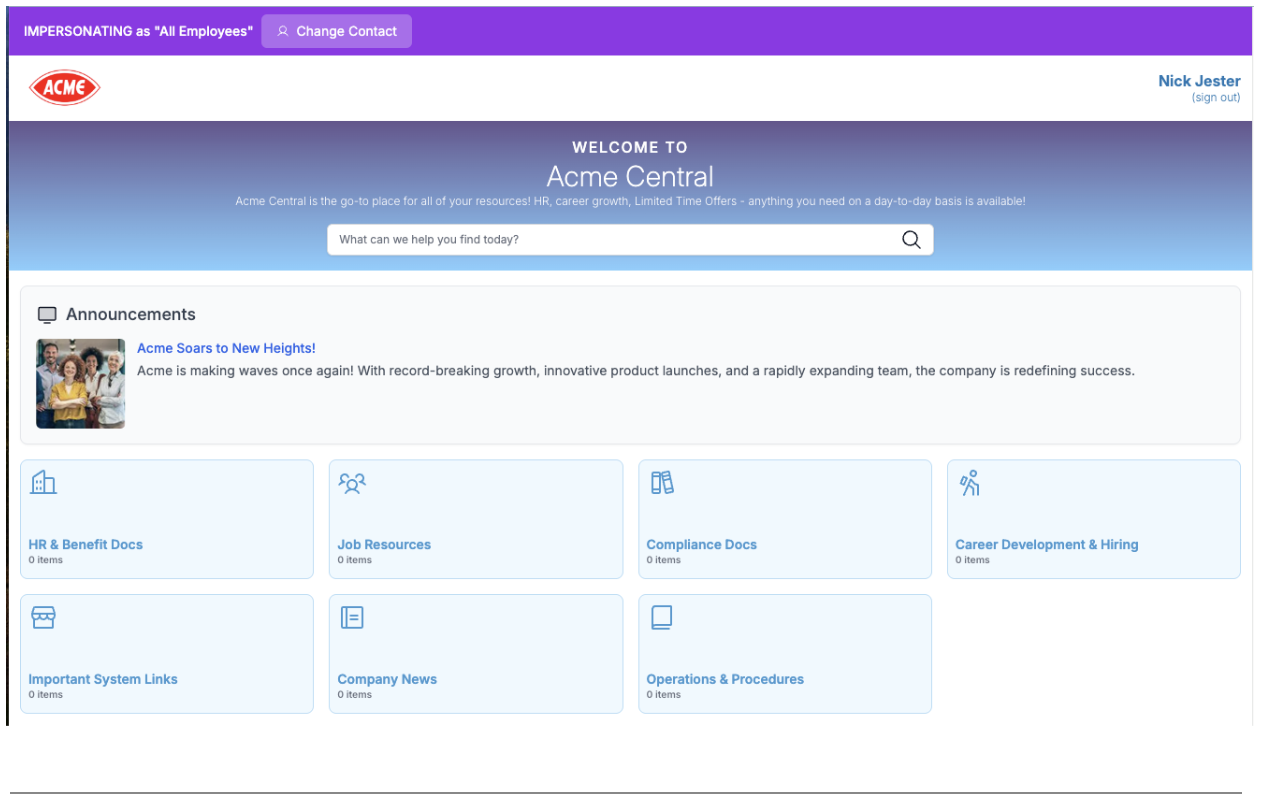Viewport: 1262px width, 800px height.
Task: Click the 0 items text under Company News
Action: tap(355, 694)
